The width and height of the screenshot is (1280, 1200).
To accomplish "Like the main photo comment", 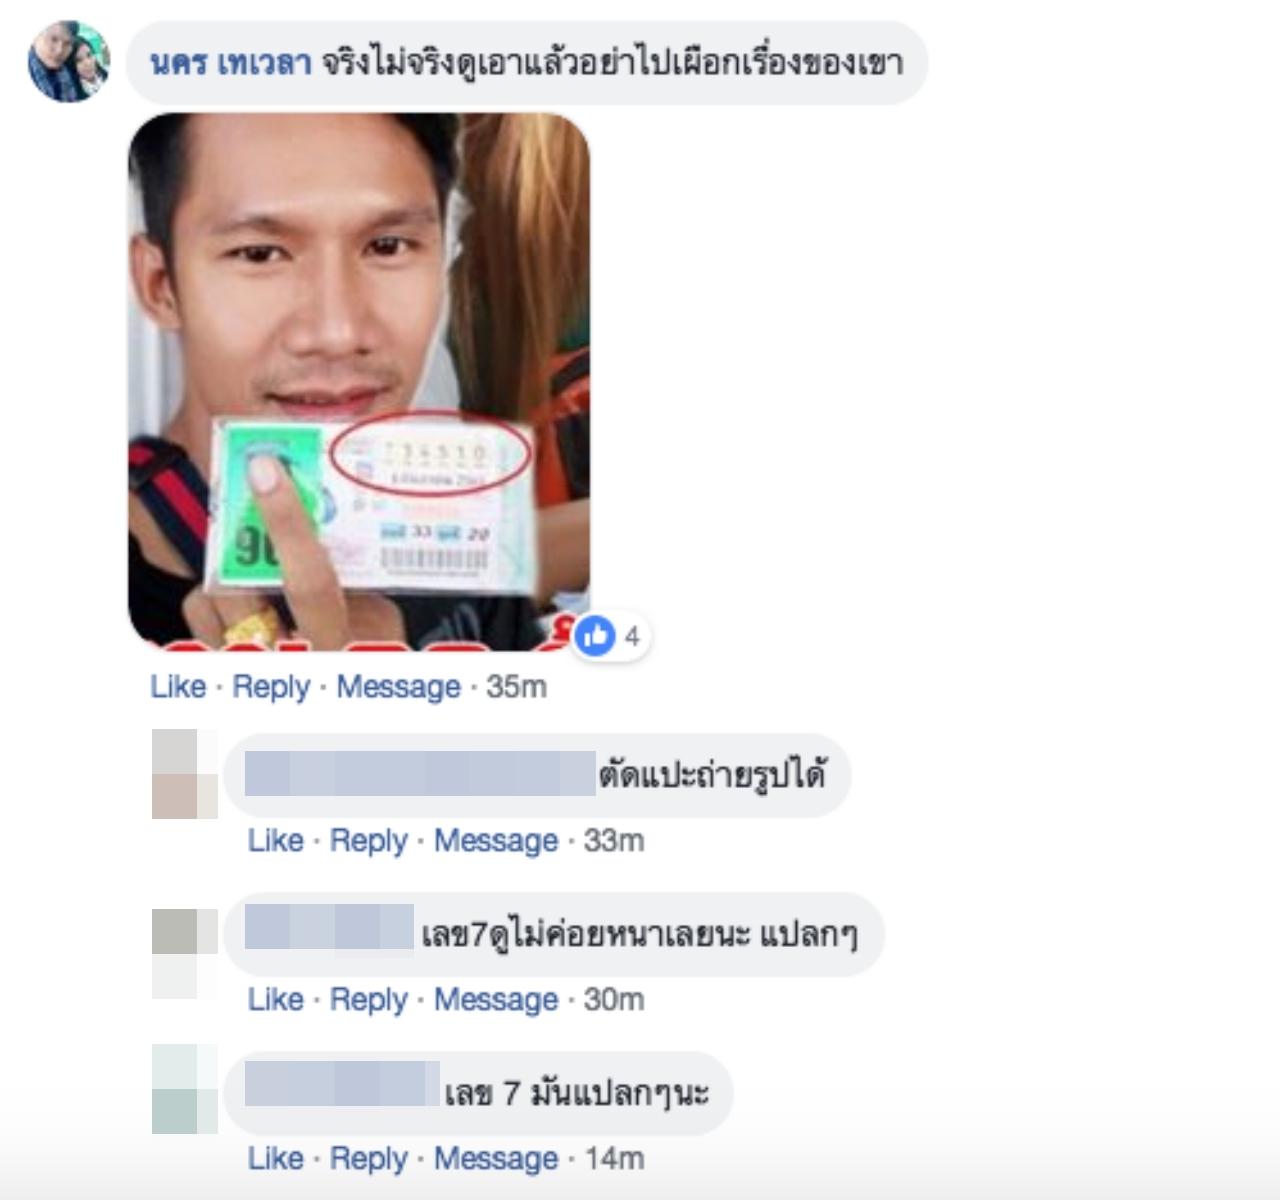I will click(x=178, y=687).
